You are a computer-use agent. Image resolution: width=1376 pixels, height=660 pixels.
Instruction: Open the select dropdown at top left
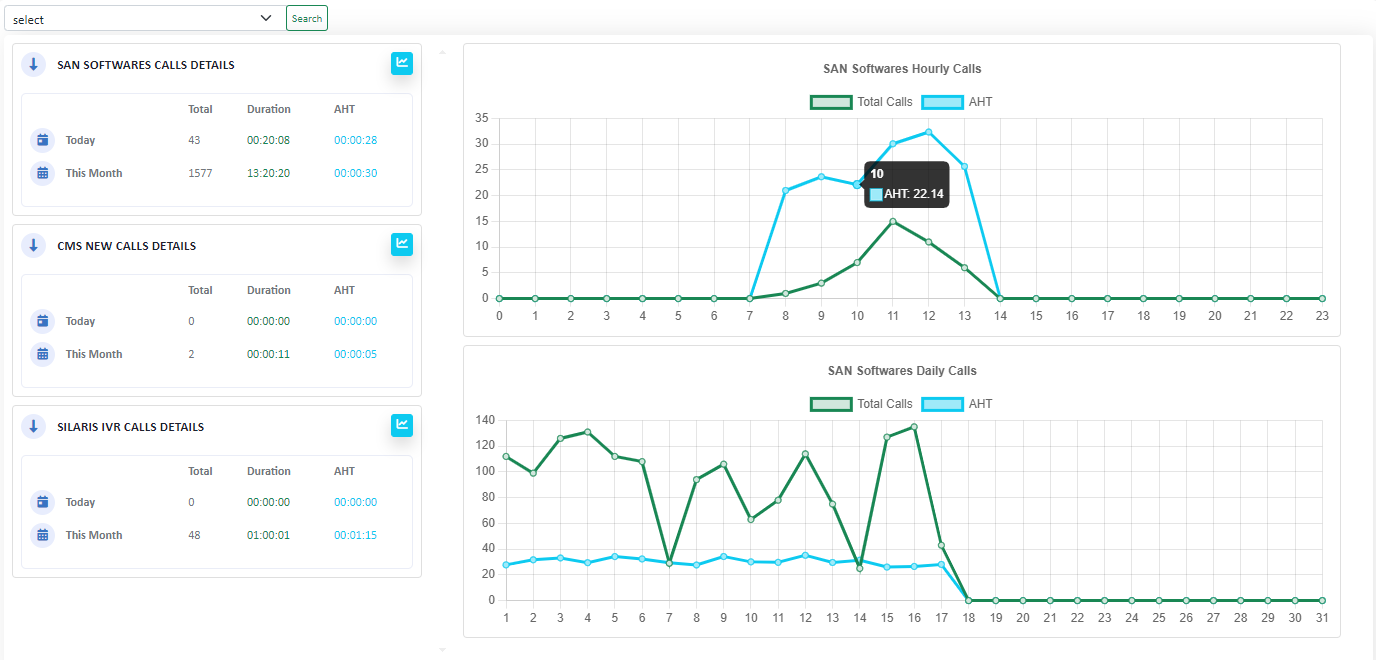coord(144,17)
